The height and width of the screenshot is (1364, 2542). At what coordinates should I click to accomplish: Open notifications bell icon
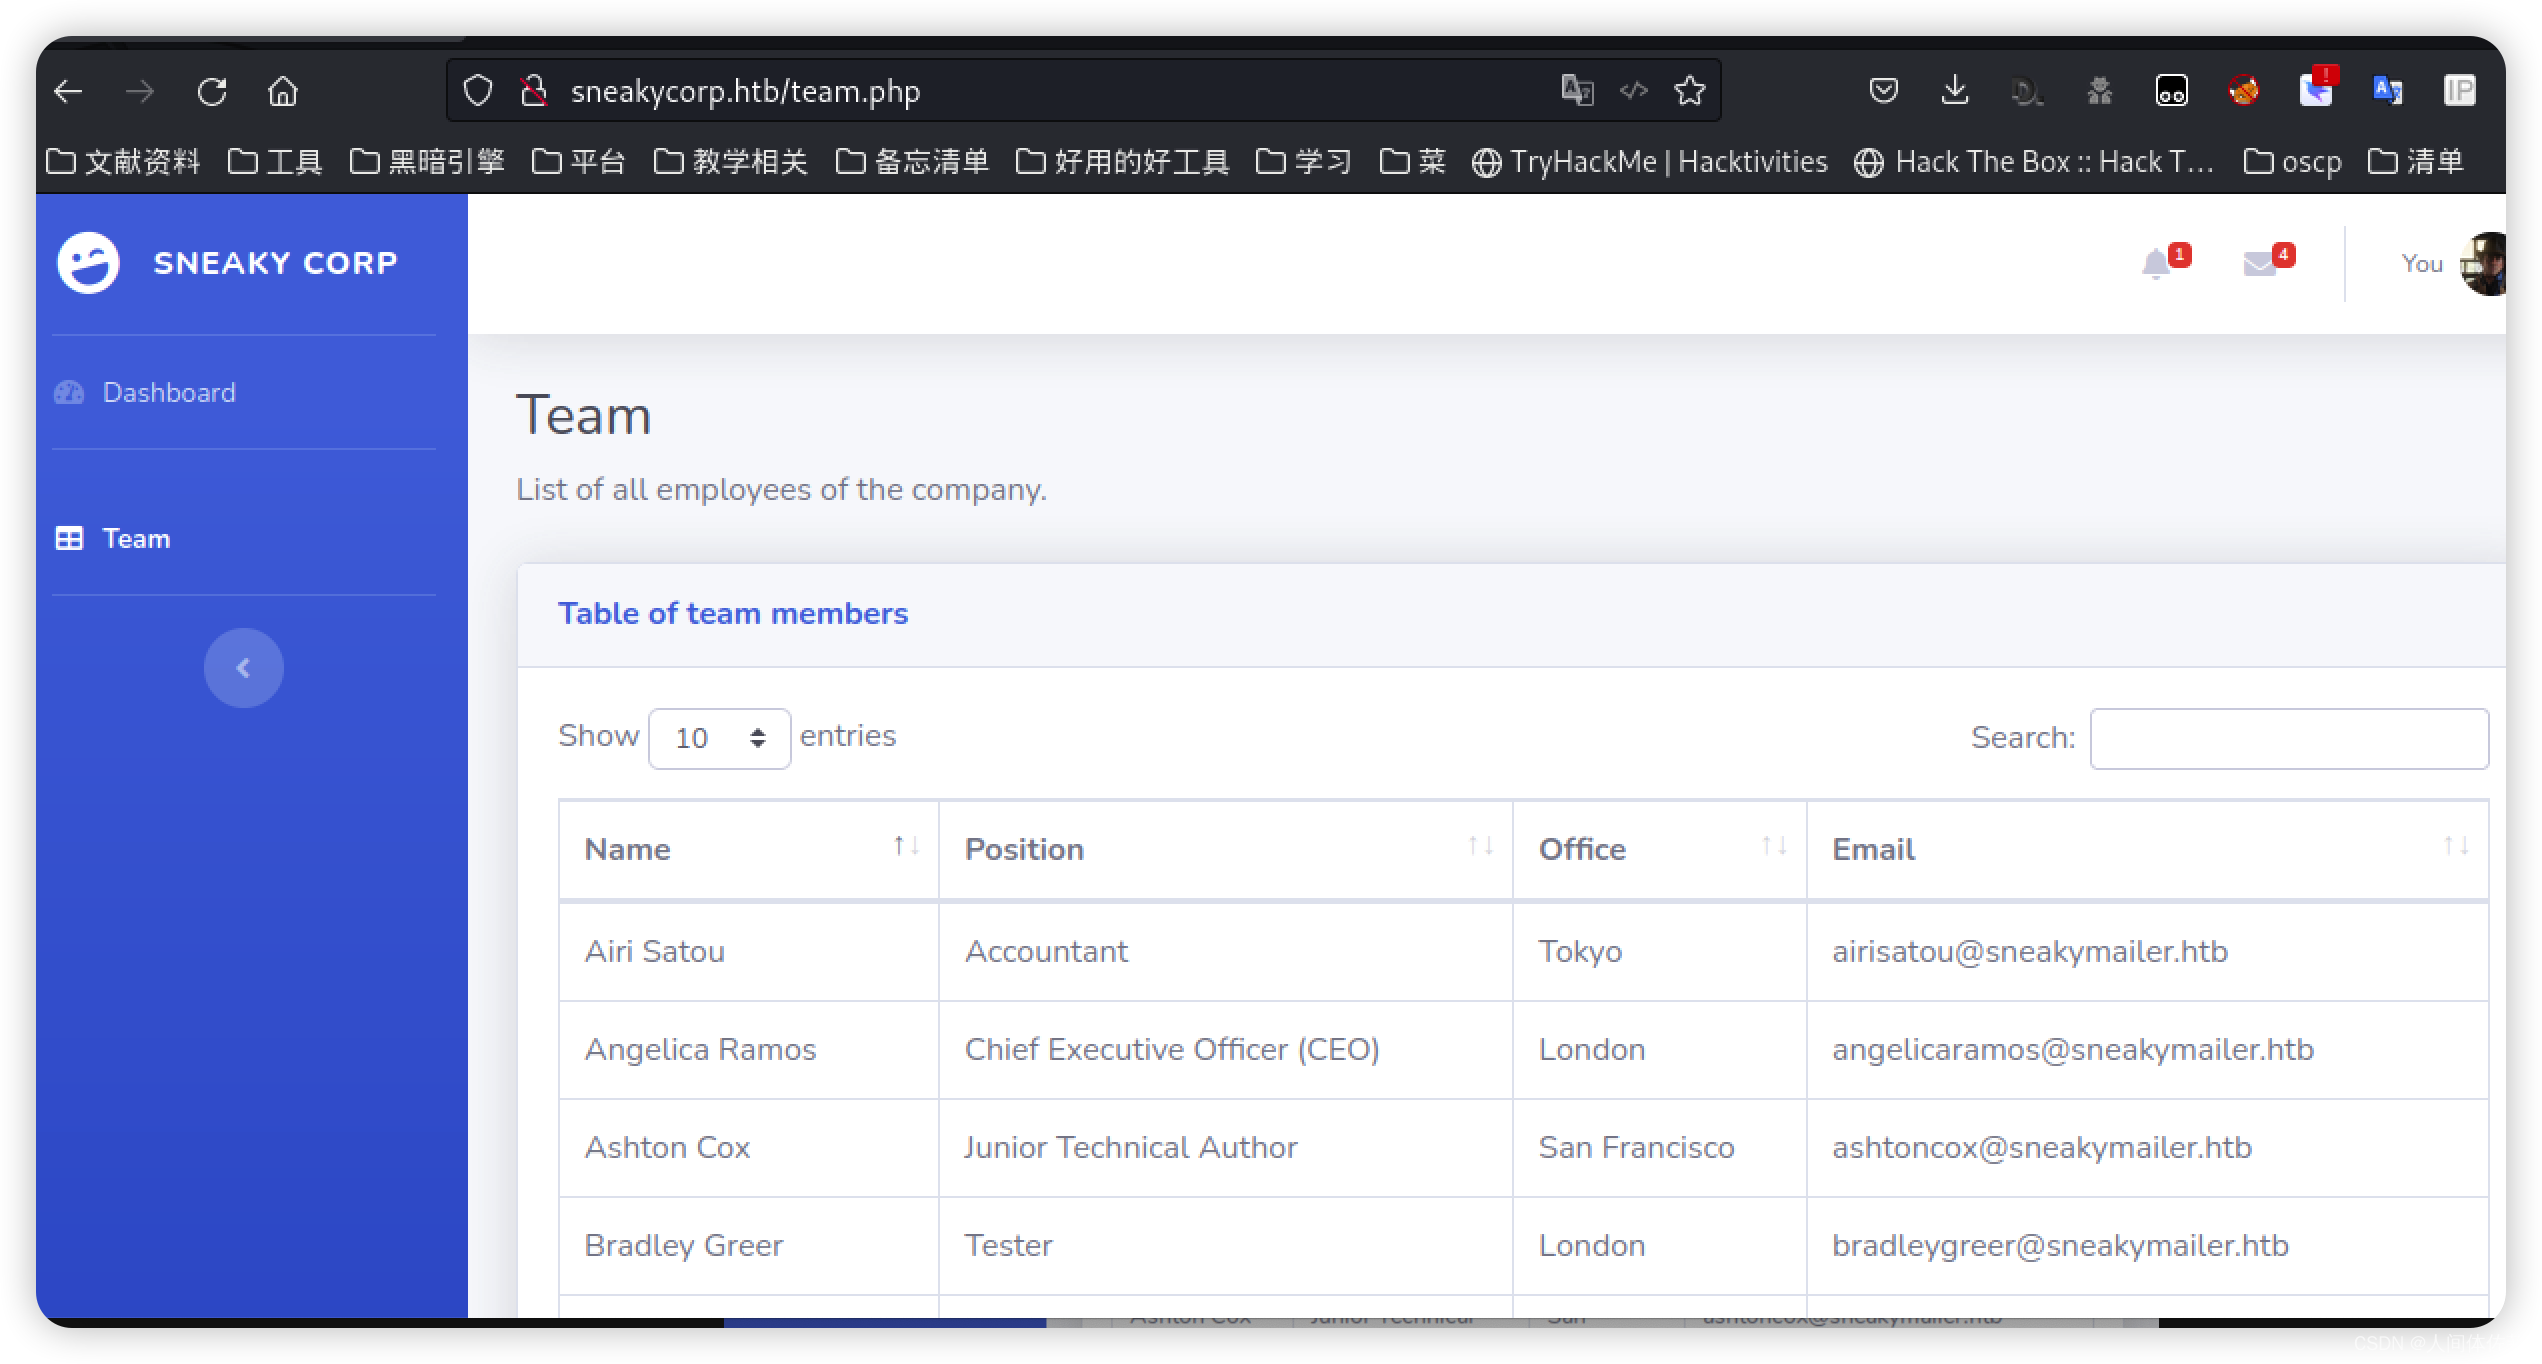[2157, 265]
